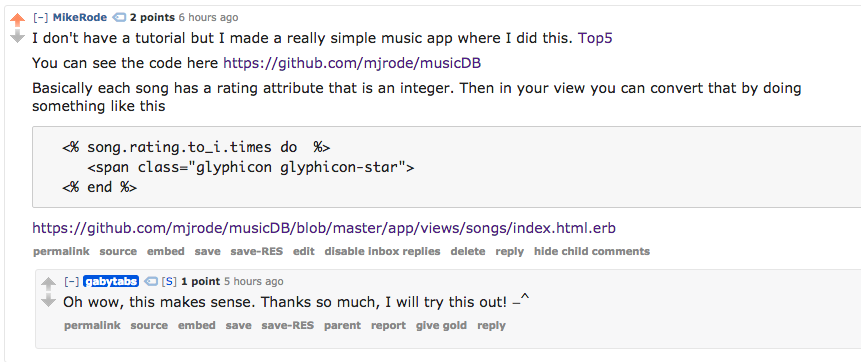The height and width of the screenshot is (362, 861).
Task: Upvote gabytabs' reply
Action: [x=48, y=284]
